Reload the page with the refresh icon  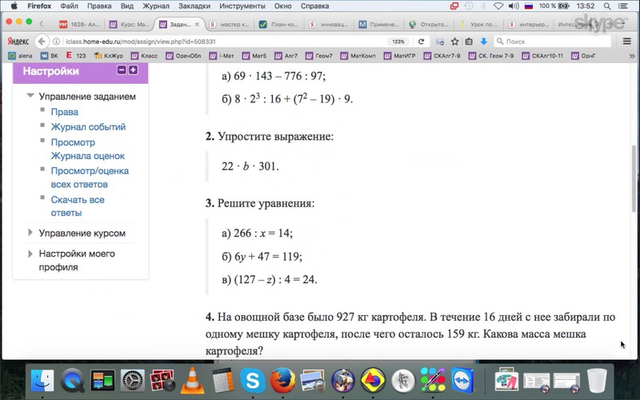[x=421, y=42]
